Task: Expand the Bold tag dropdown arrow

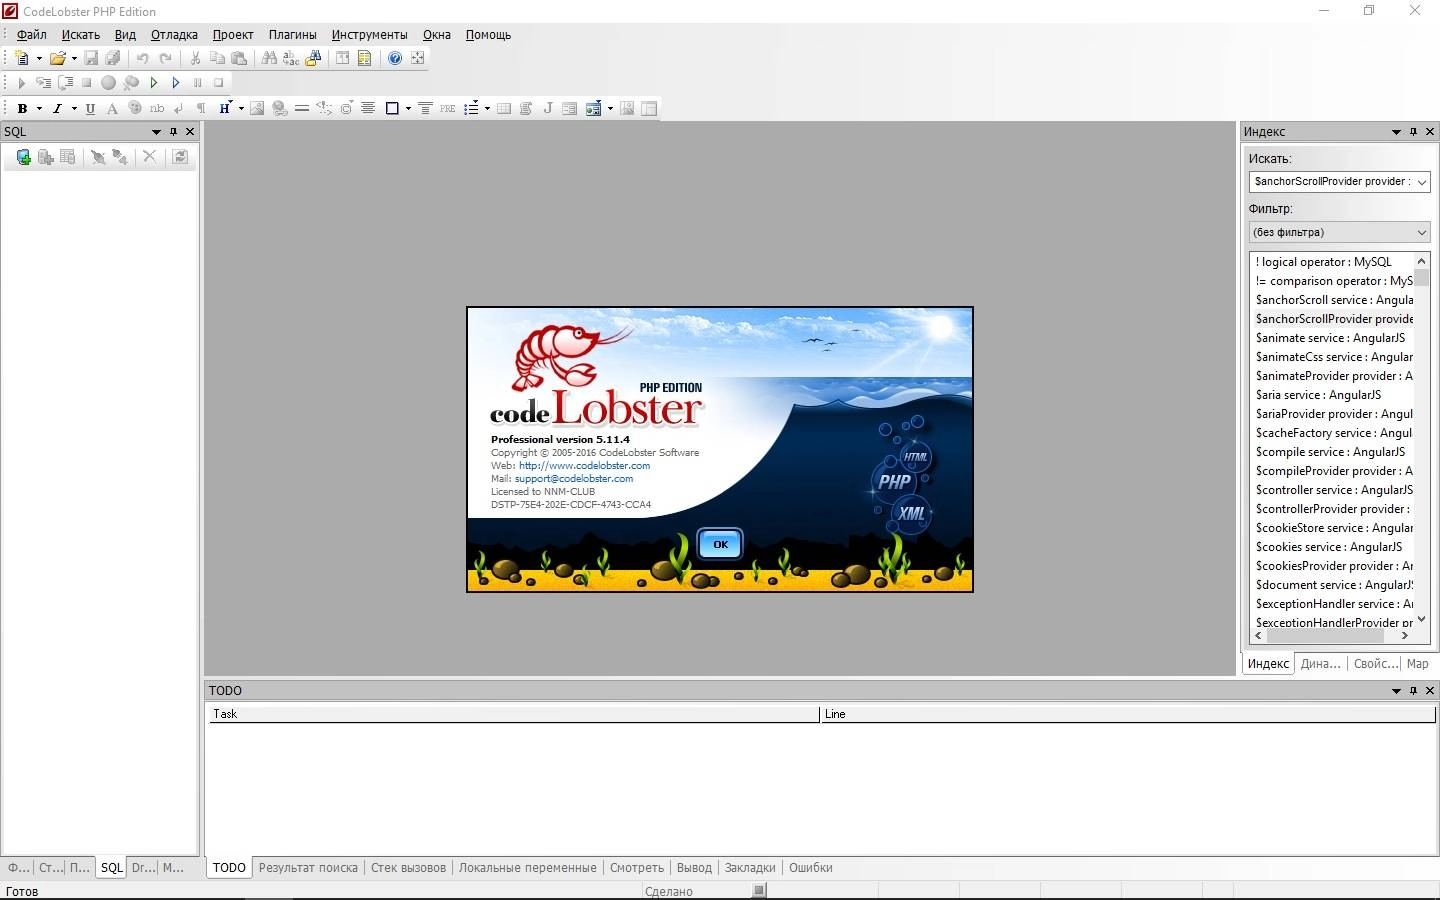Action: tap(39, 108)
